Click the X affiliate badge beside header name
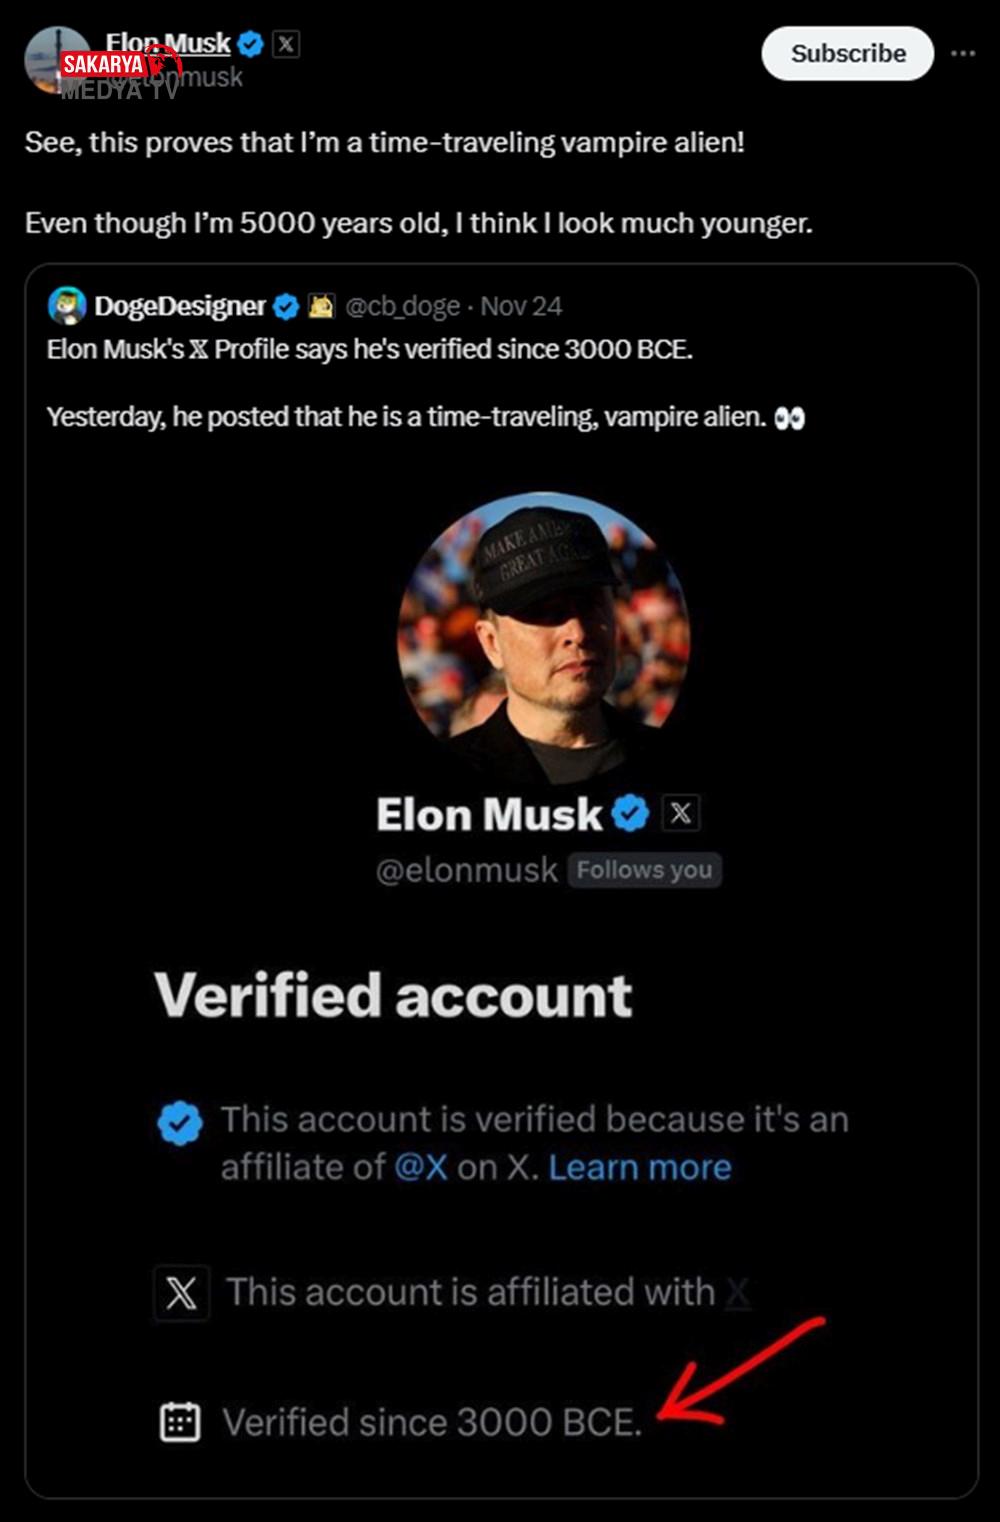The width and height of the screenshot is (1000, 1522). click(286, 44)
